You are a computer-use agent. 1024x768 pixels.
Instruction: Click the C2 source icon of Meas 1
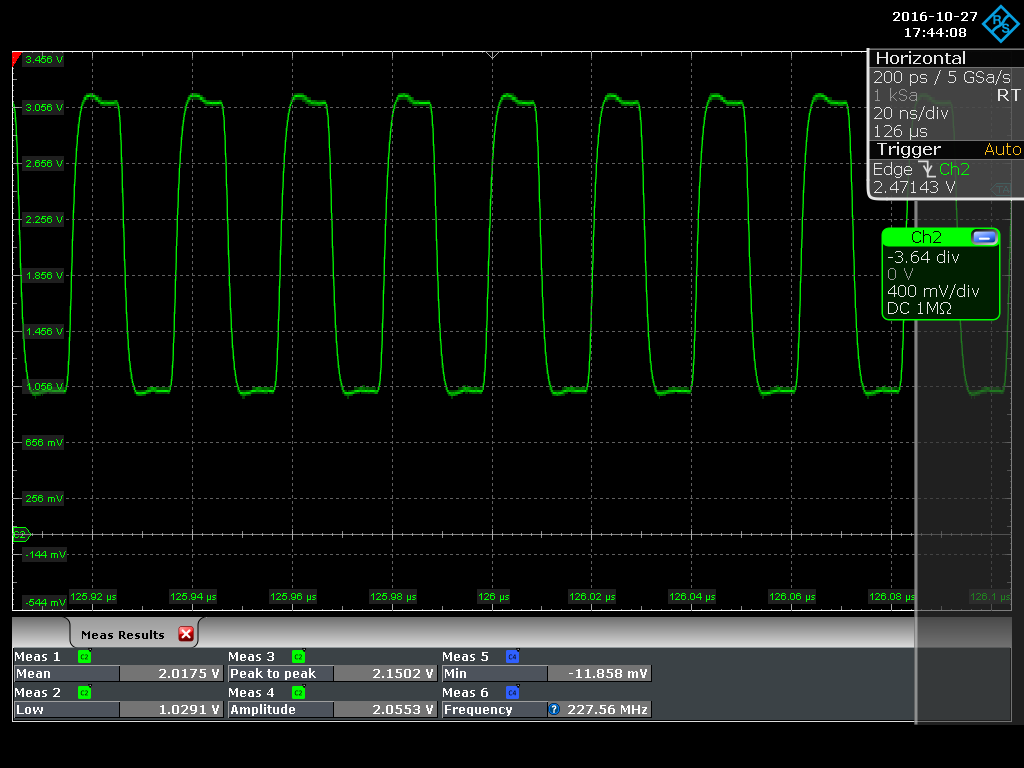[x=84, y=656]
